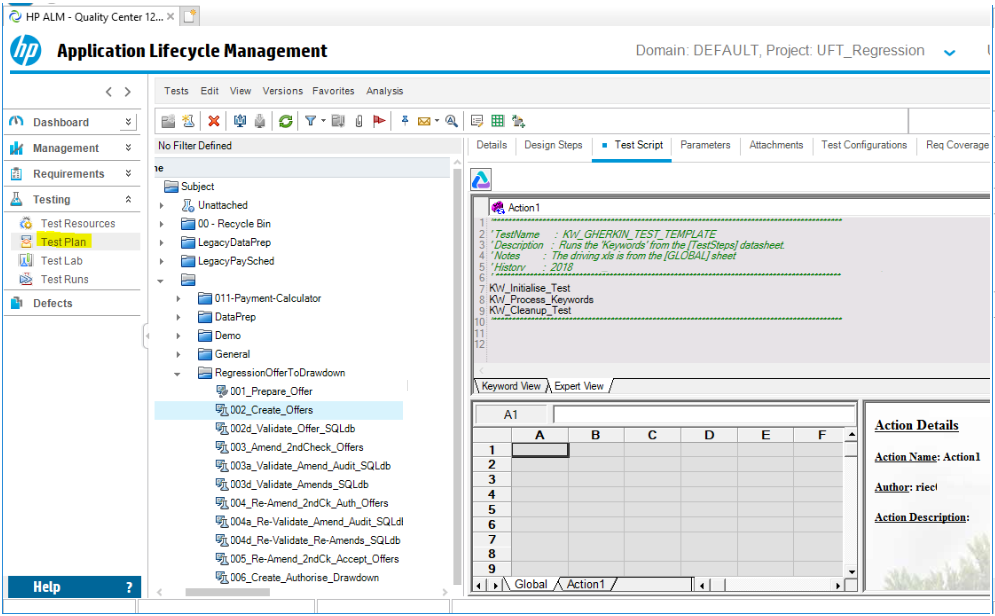Open the domain and project dropdown arrow

(949, 52)
